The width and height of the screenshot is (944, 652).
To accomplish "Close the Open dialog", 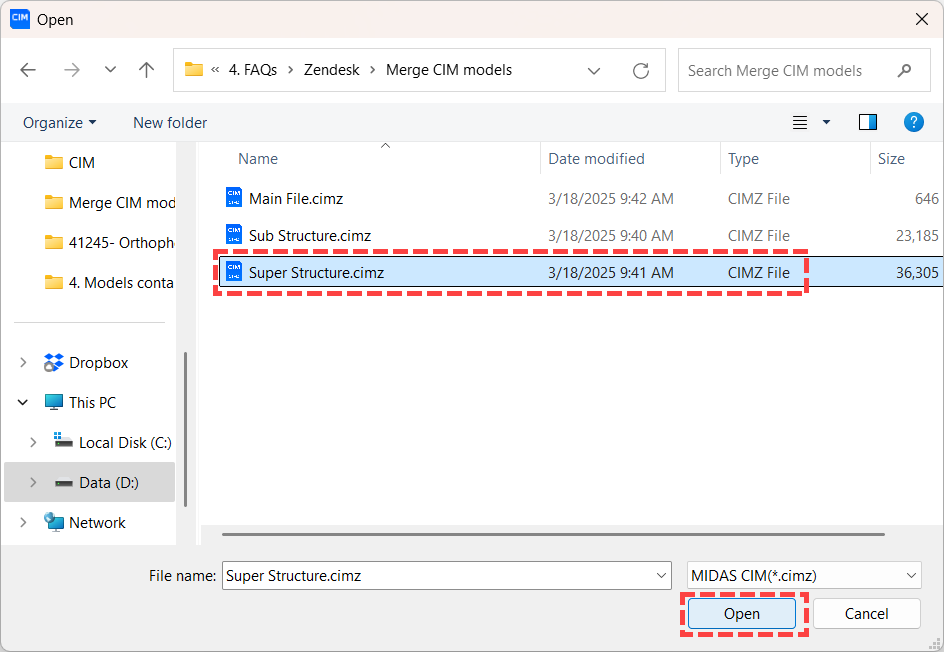I will click(921, 19).
